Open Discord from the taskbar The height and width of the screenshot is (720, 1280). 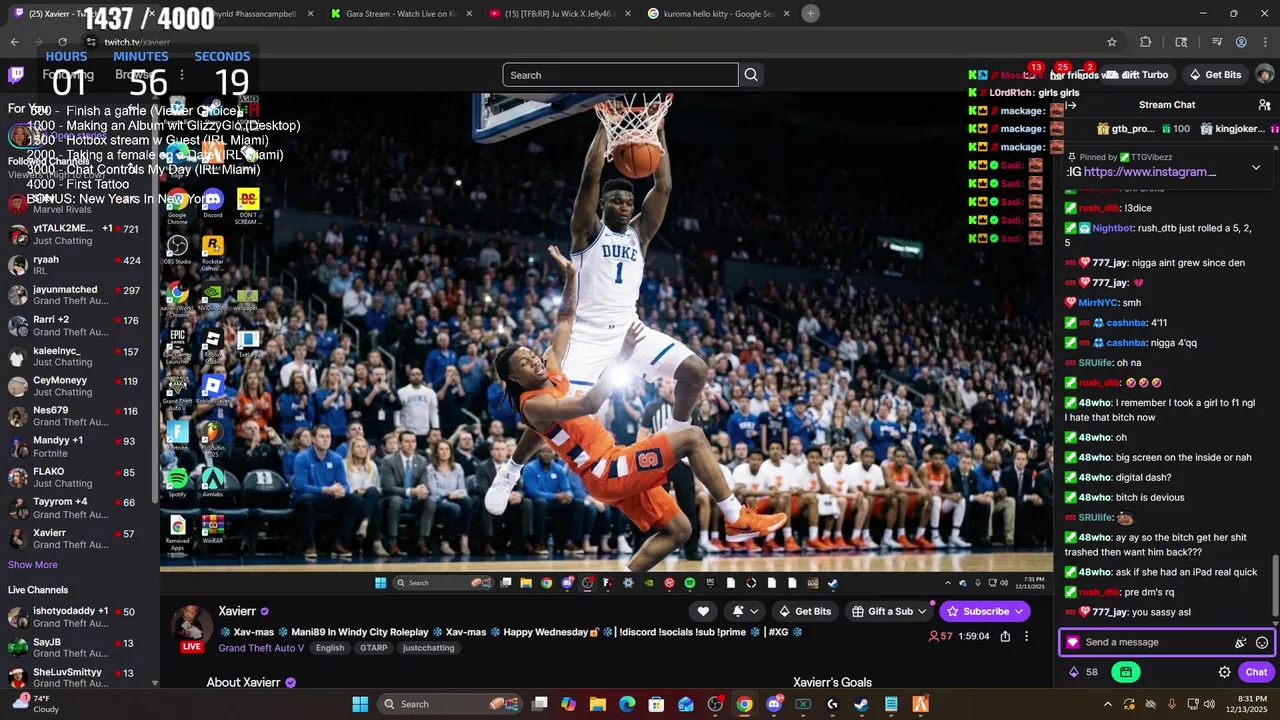coord(773,704)
